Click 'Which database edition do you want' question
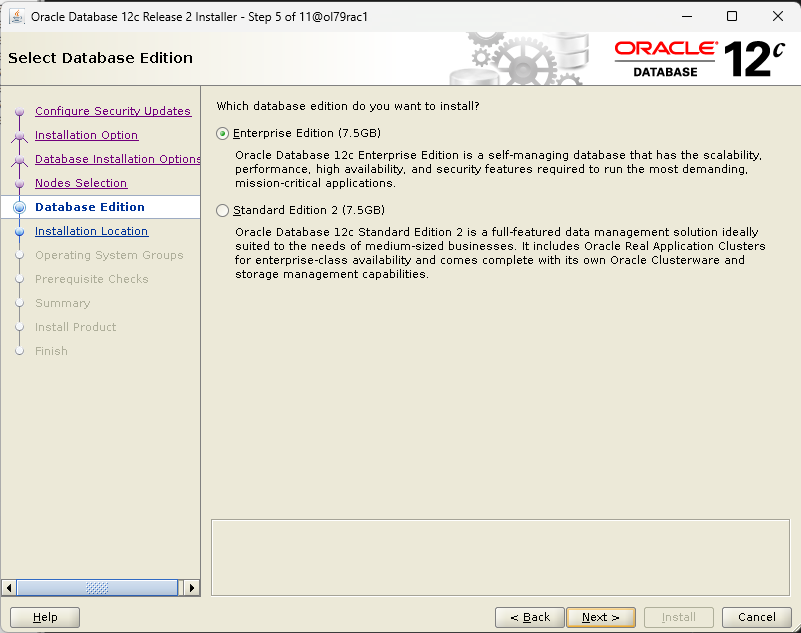 click(x=348, y=106)
